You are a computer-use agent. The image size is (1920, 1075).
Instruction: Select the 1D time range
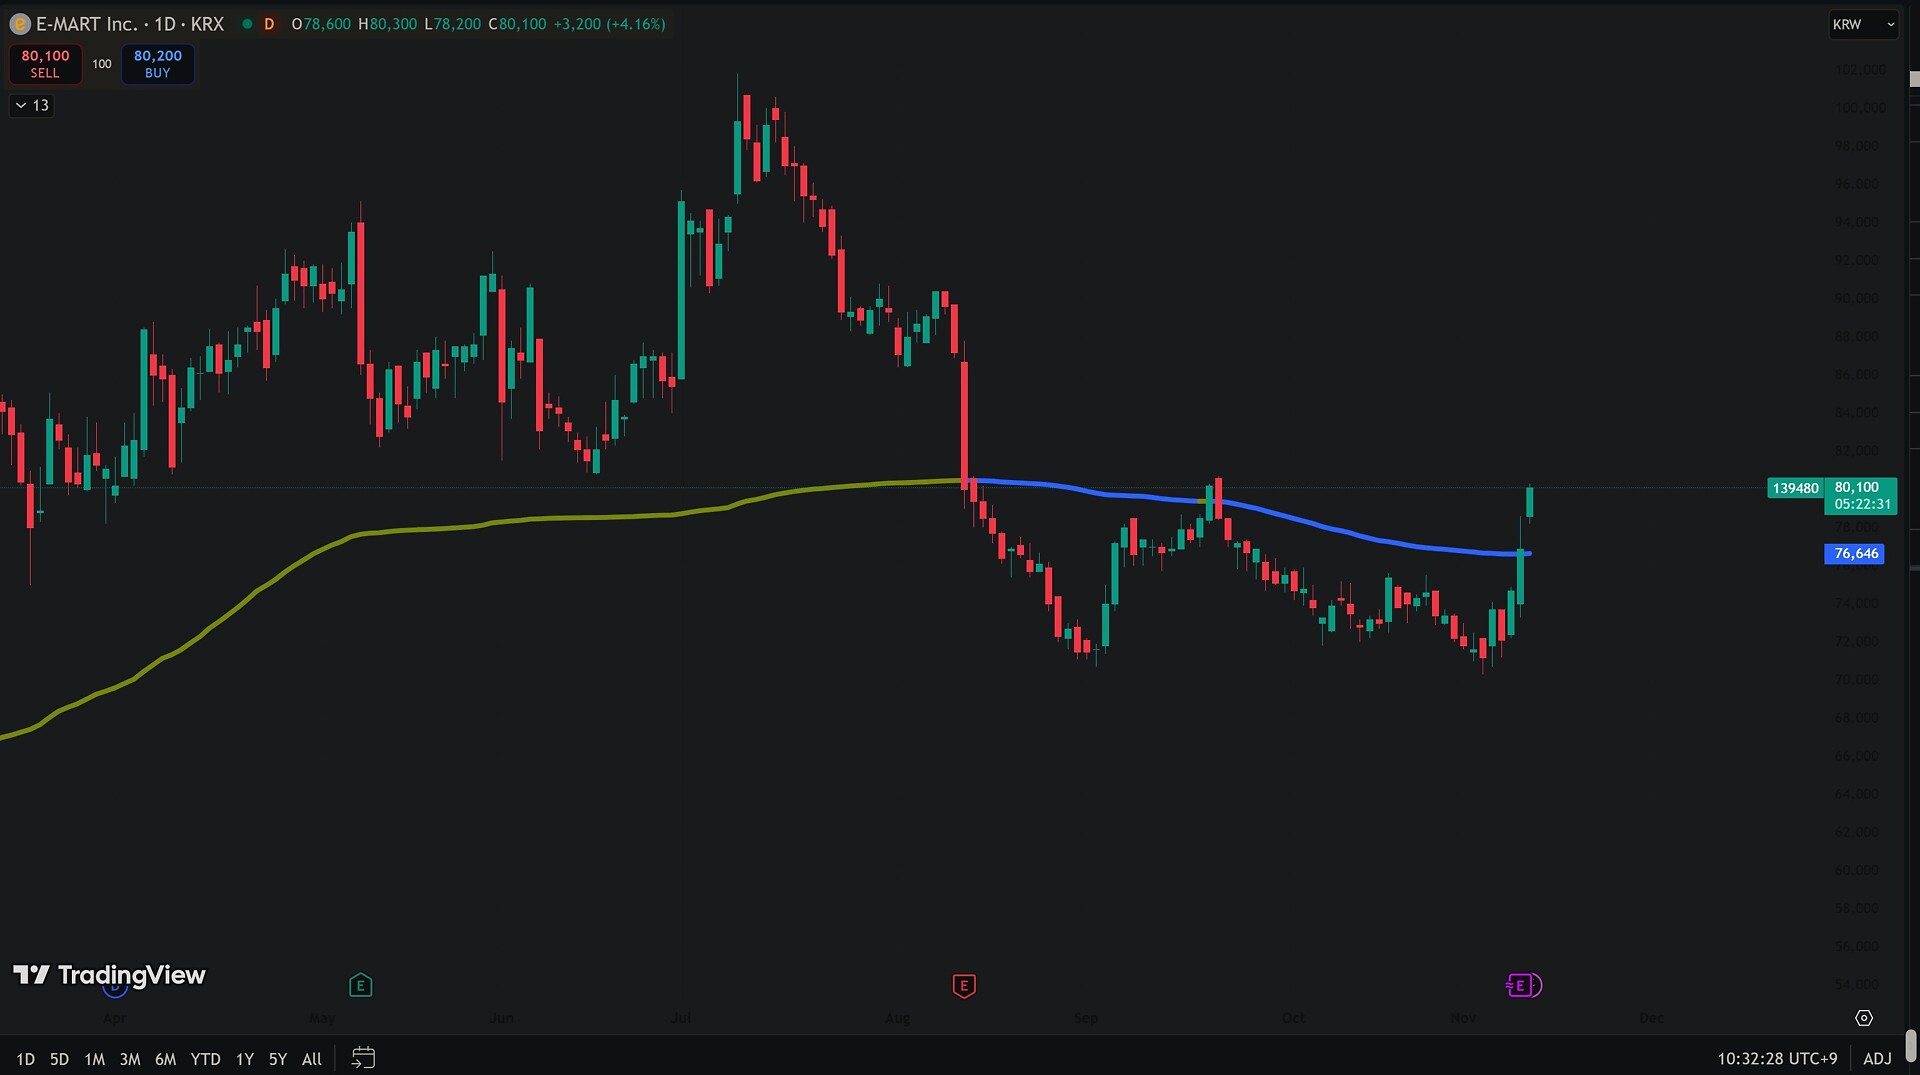point(25,1059)
